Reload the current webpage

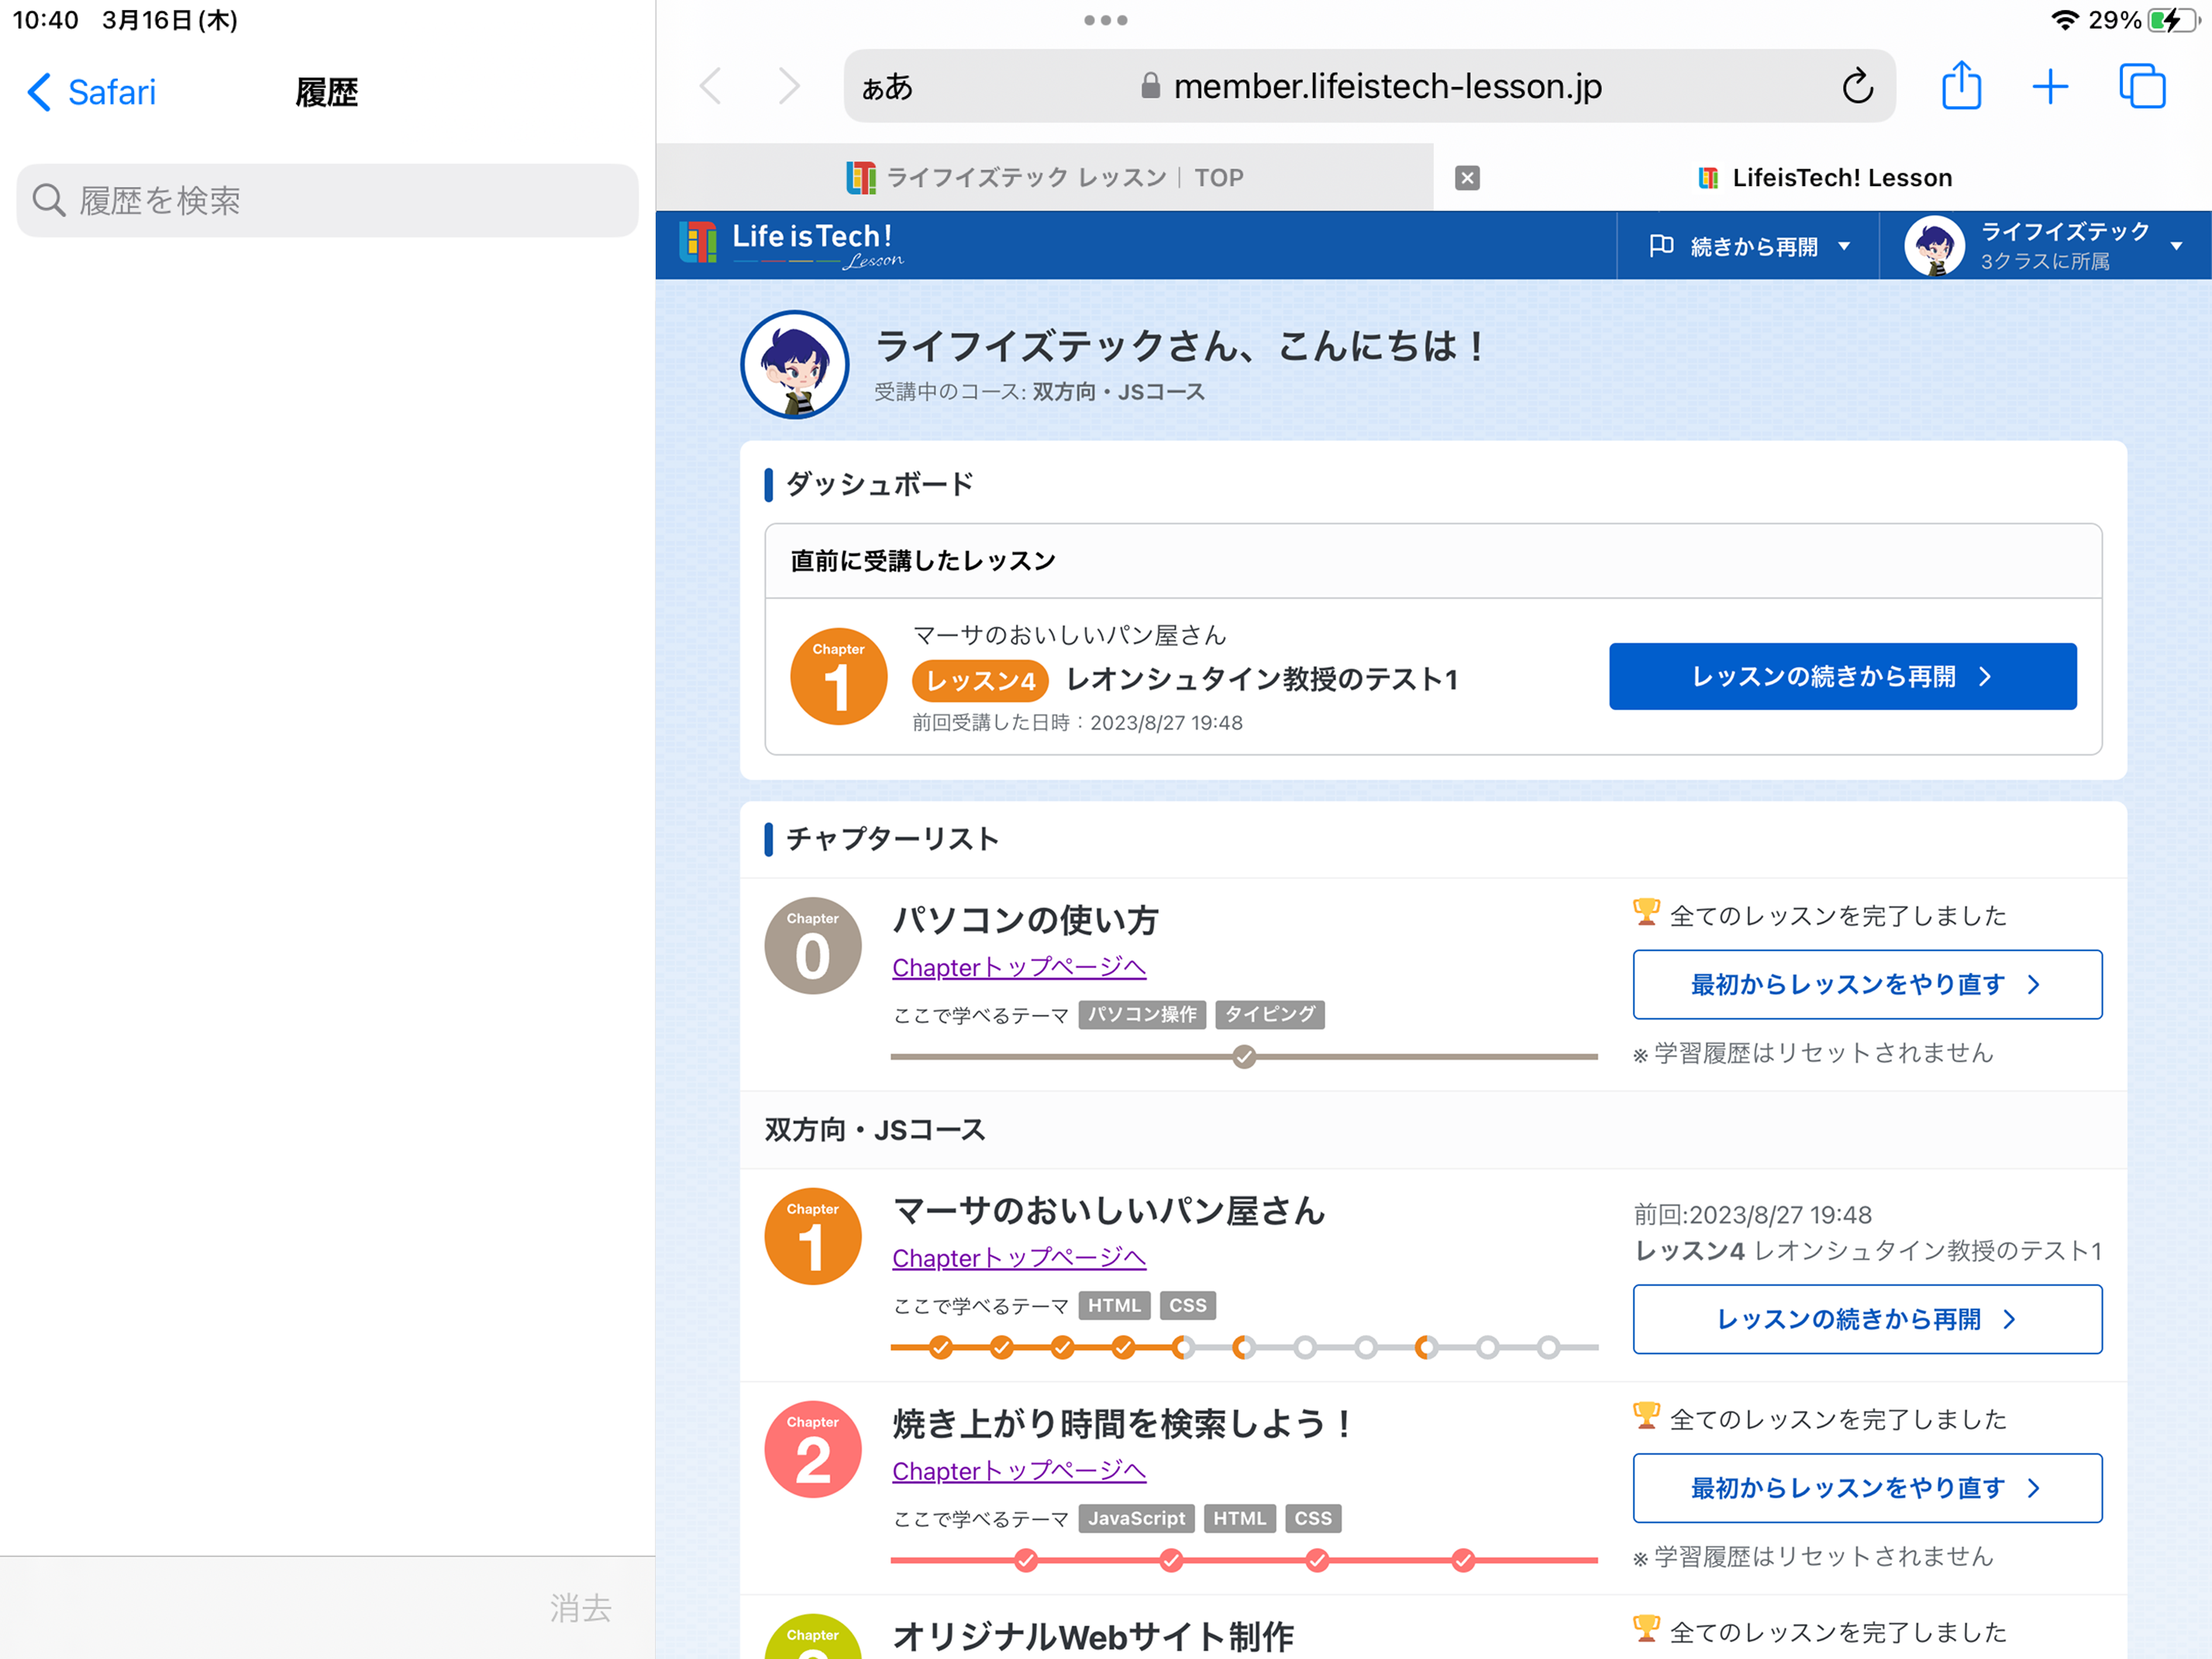point(1857,86)
